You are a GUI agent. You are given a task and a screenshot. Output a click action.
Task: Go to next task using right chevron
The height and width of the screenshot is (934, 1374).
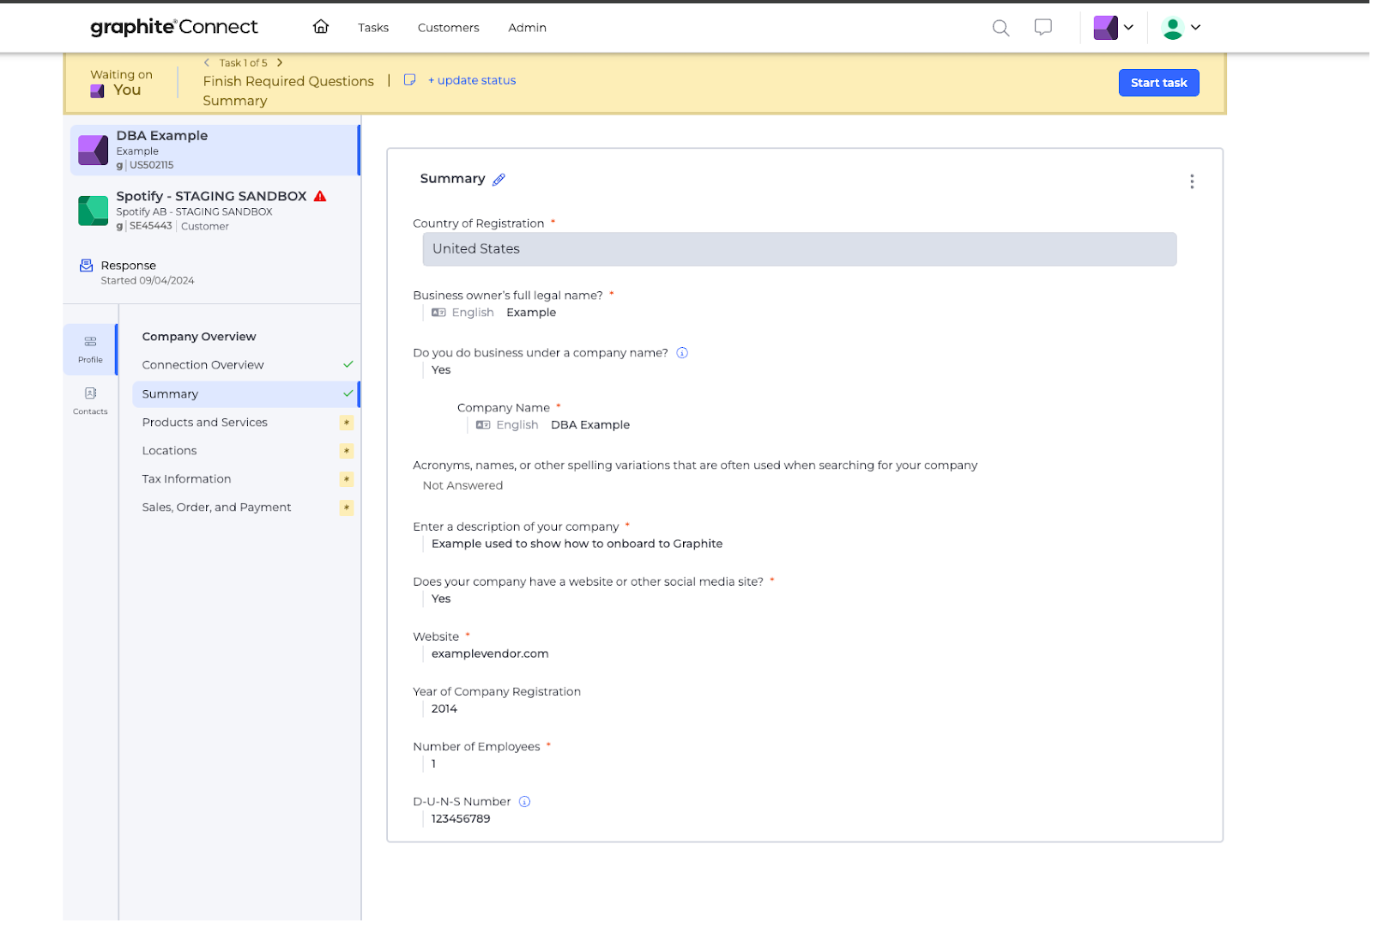(x=280, y=63)
